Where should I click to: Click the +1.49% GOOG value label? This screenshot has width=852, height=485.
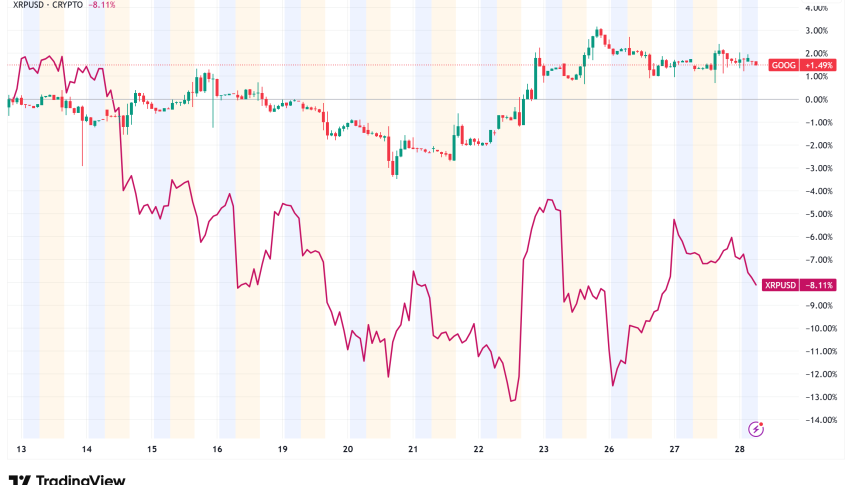(818, 65)
